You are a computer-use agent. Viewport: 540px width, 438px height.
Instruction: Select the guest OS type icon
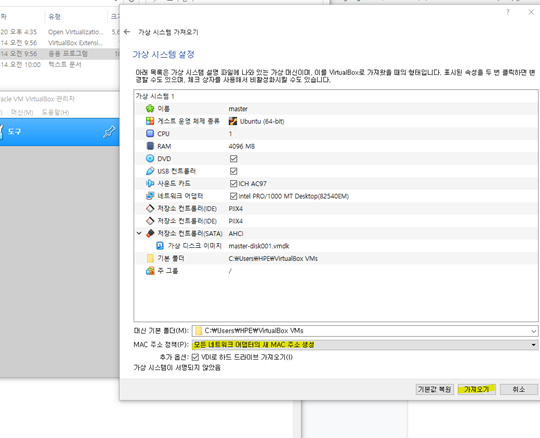pyautogui.click(x=150, y=121)
